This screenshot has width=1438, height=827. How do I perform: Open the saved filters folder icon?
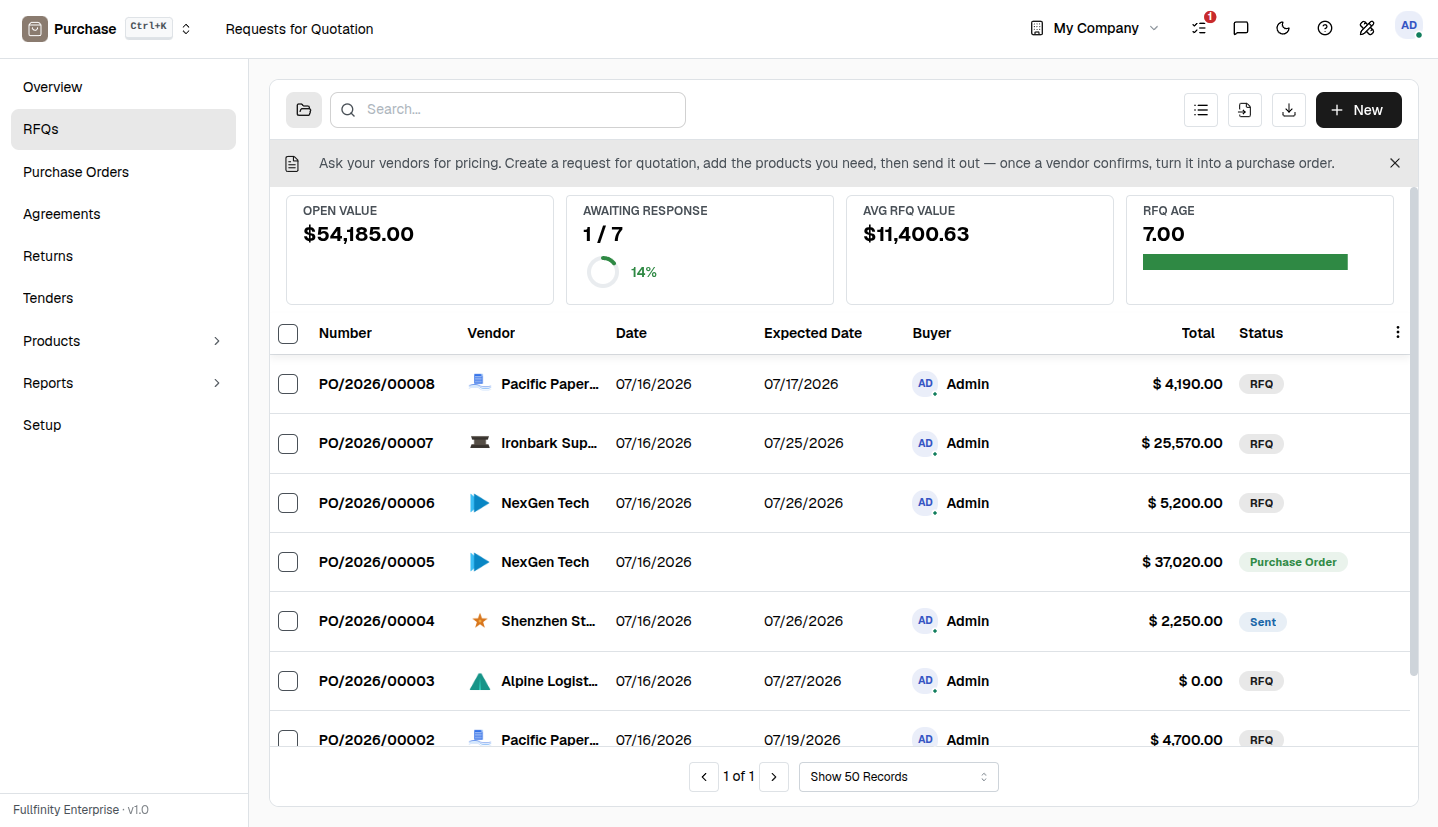point(304,110)
